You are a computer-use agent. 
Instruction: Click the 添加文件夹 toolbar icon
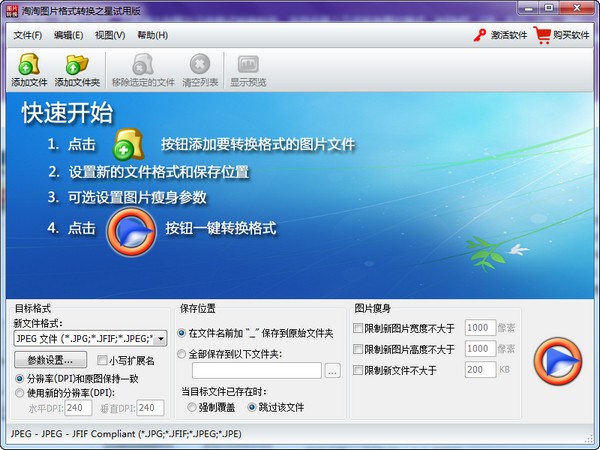pos(78,64)
